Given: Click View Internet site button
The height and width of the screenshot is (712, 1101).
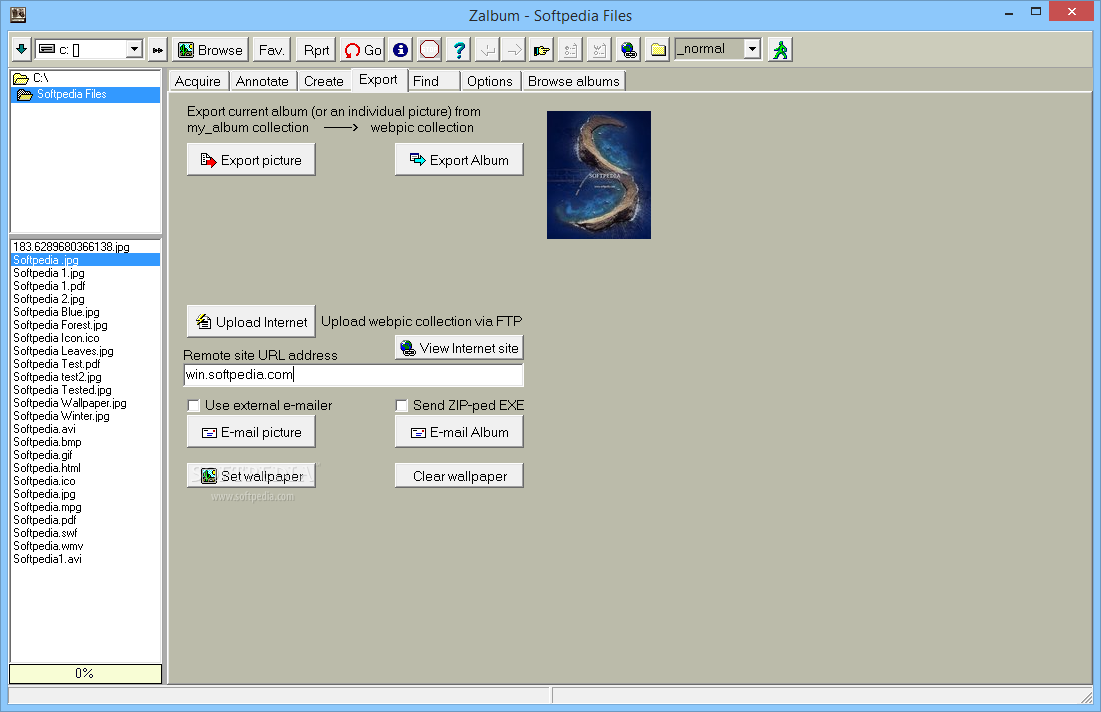Looking at the screenshot, I should (x=459, y=348).
